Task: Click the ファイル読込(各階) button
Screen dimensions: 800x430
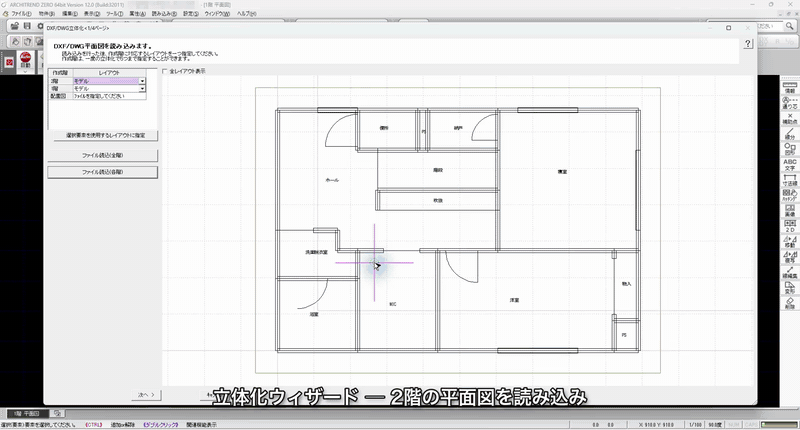Action: coord(103,172)
